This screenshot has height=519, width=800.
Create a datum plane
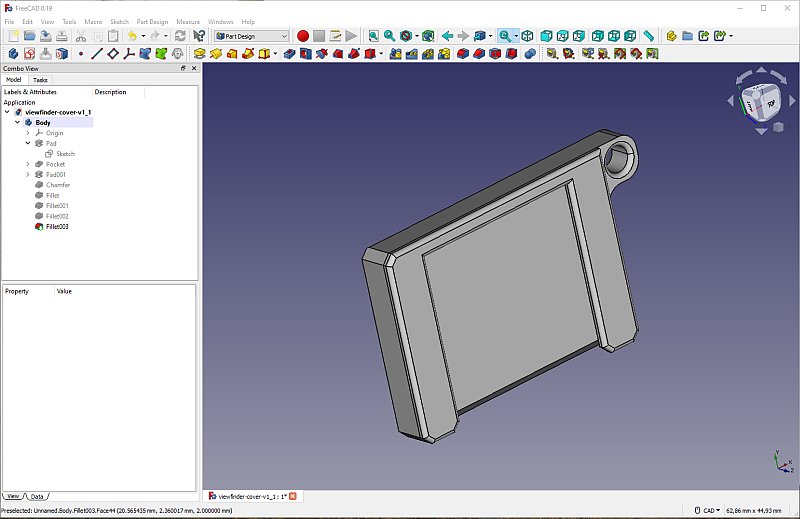point(113,54)
